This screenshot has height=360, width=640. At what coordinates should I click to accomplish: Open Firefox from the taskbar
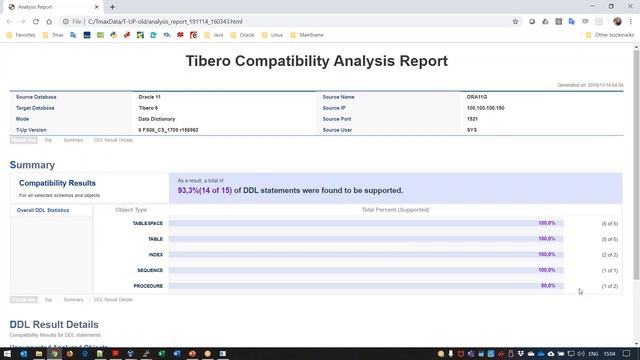click(70, 354)
